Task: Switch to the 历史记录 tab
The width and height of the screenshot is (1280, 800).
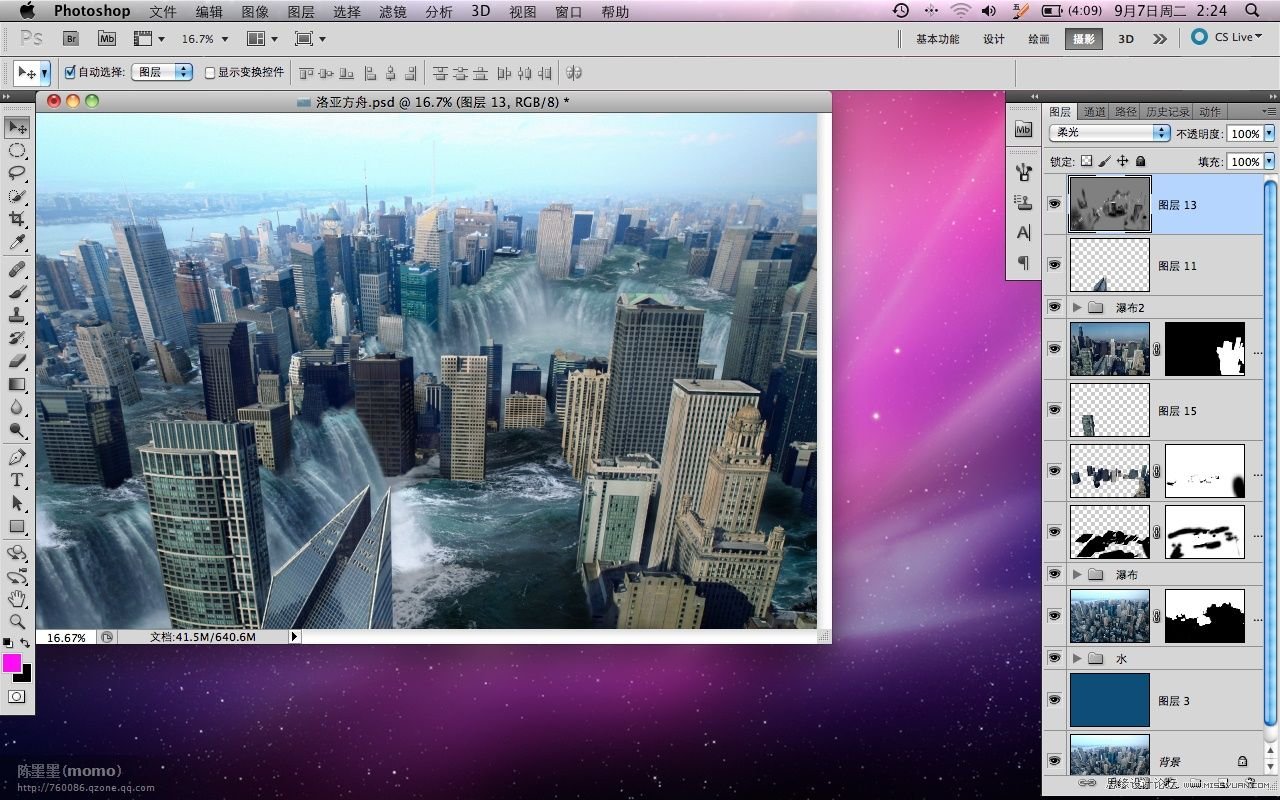Action: [1167, 112]
